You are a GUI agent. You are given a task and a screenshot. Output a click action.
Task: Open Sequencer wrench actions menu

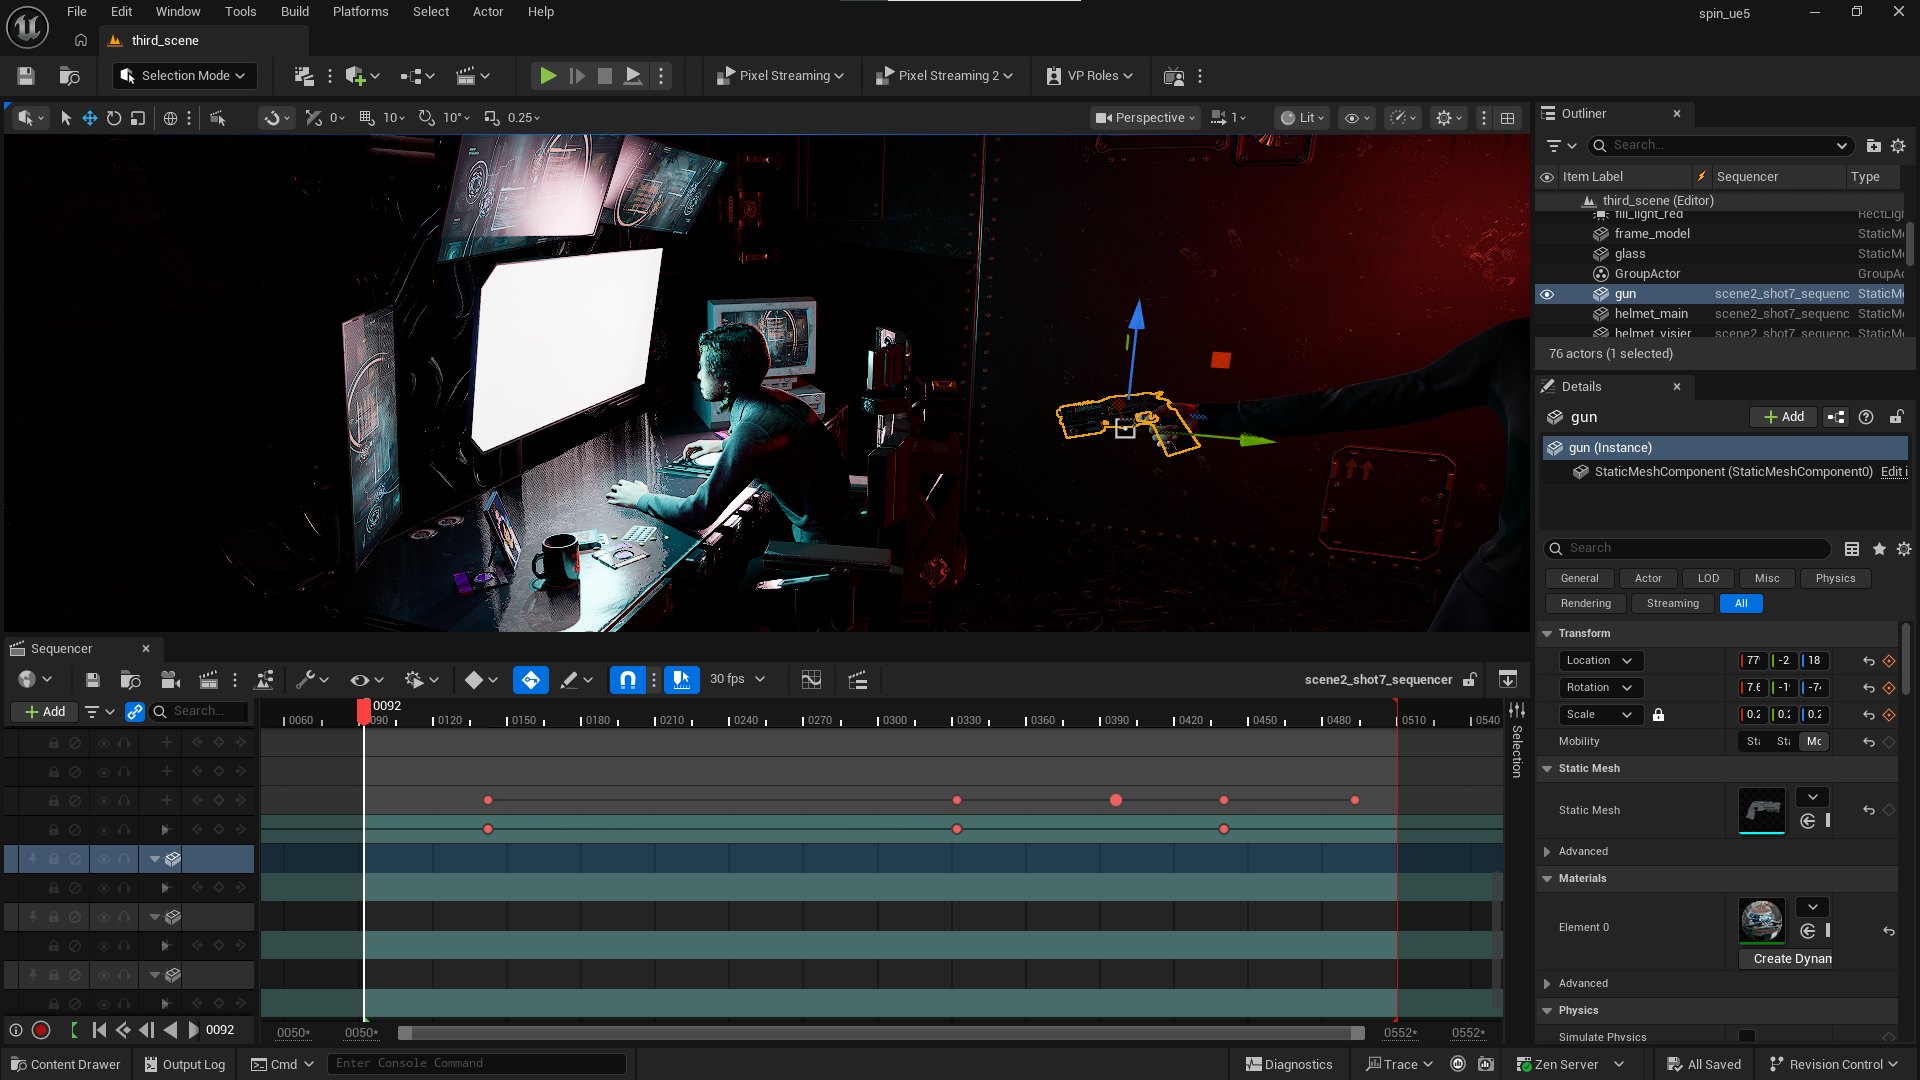click(x=312, y=680)
